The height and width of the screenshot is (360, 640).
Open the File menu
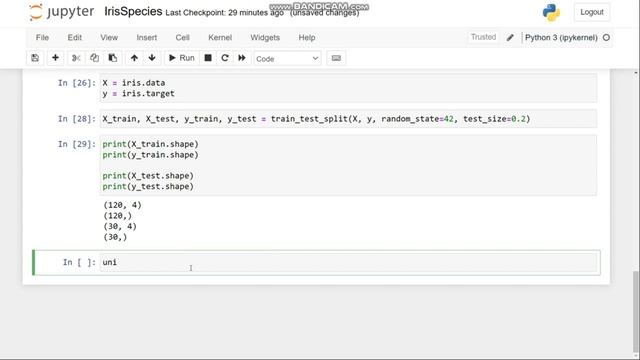[x=42, y=38]
